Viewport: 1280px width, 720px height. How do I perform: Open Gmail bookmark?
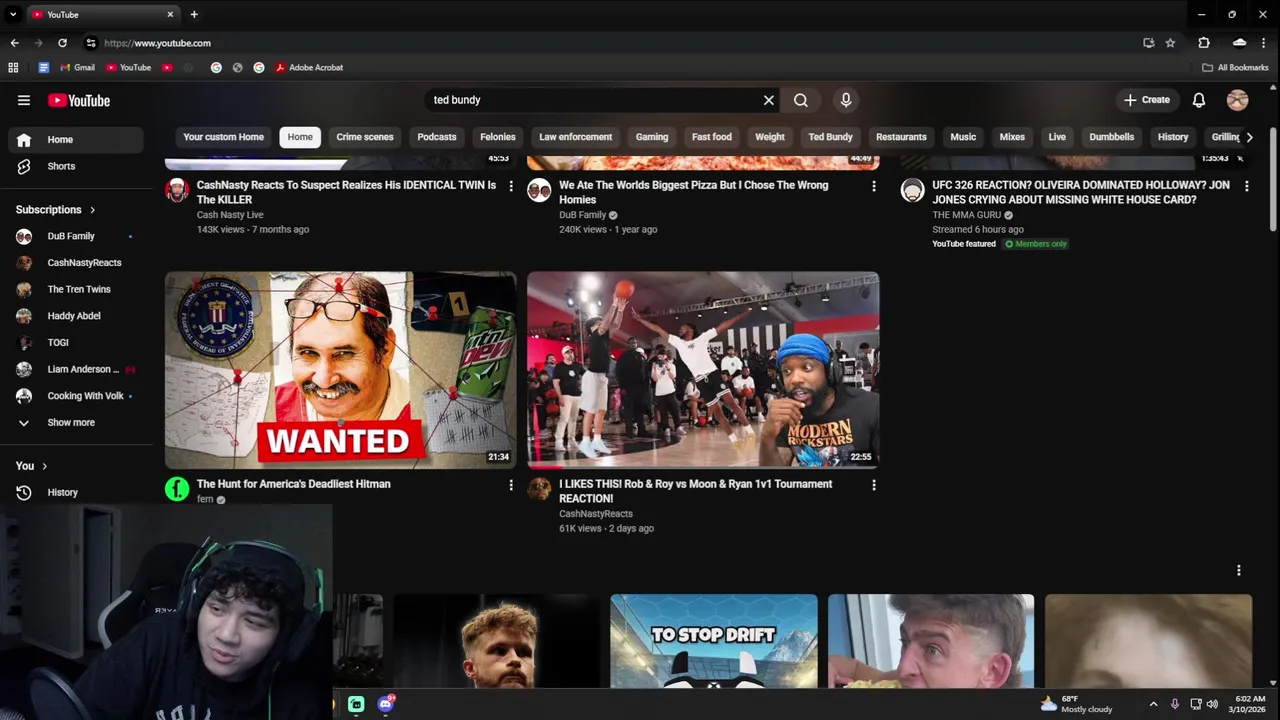(77, 68)
